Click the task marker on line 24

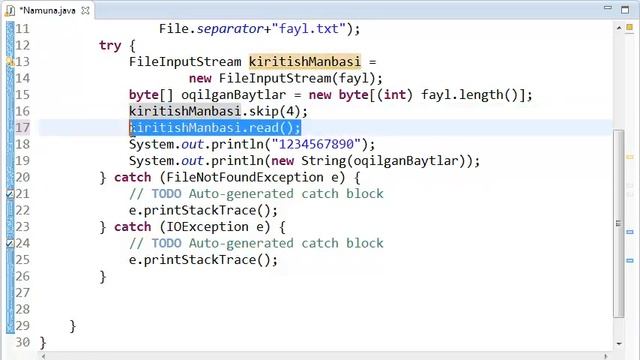(x=10, y=244)
